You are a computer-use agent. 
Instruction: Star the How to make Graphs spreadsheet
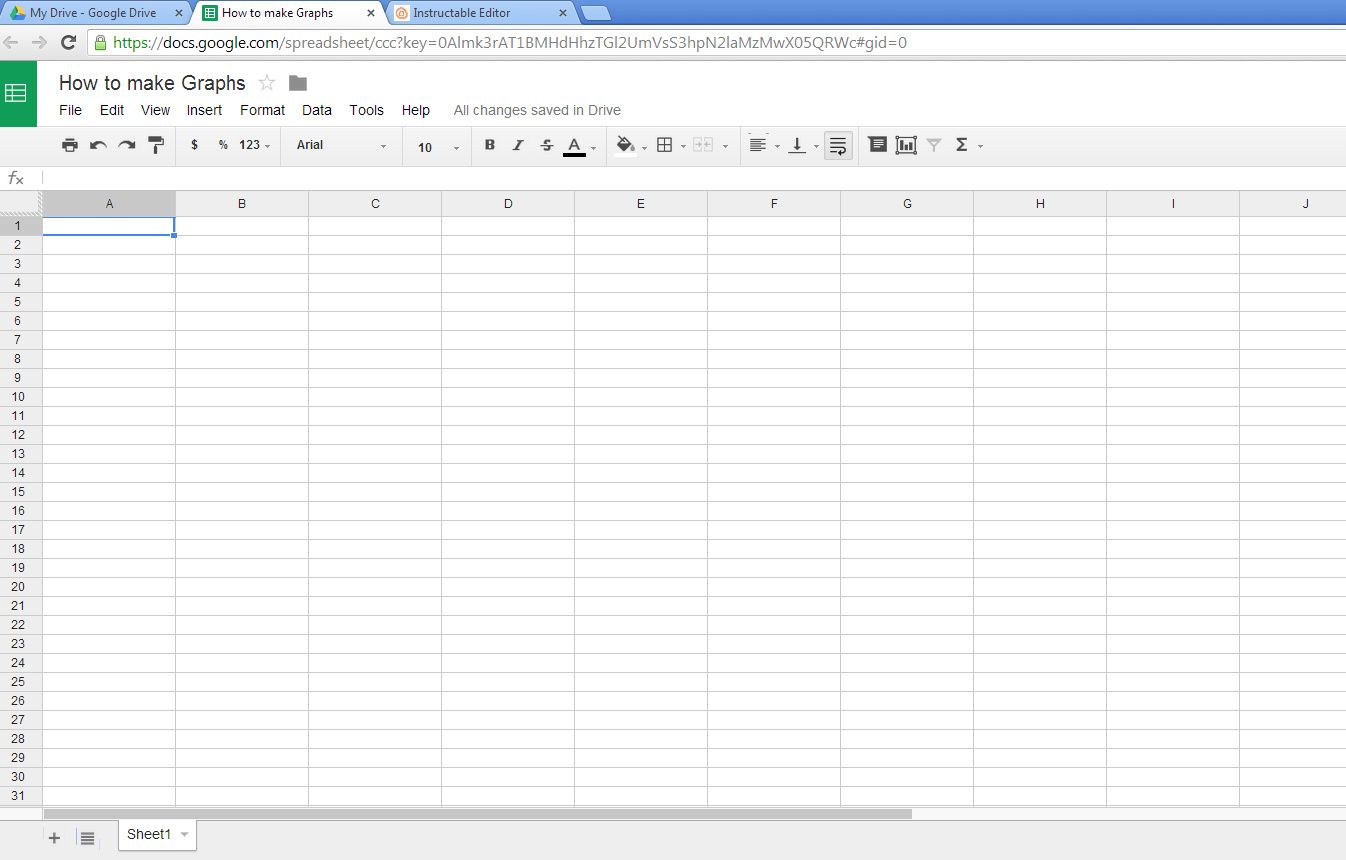click(266, 83)
